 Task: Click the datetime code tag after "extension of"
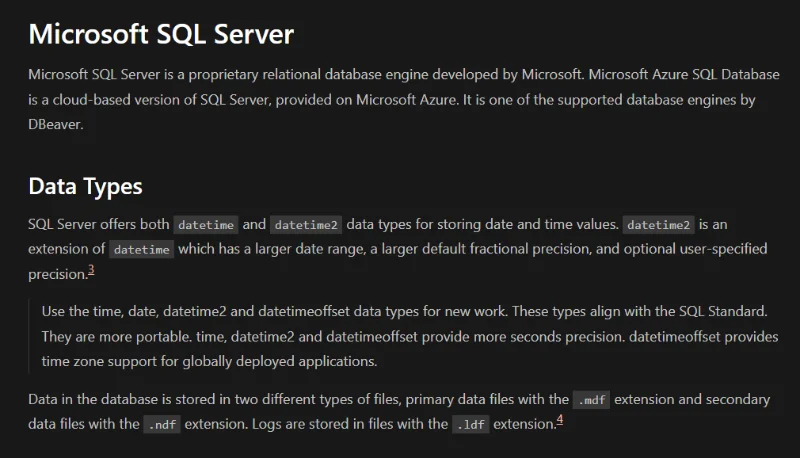[x=141, y=250]
